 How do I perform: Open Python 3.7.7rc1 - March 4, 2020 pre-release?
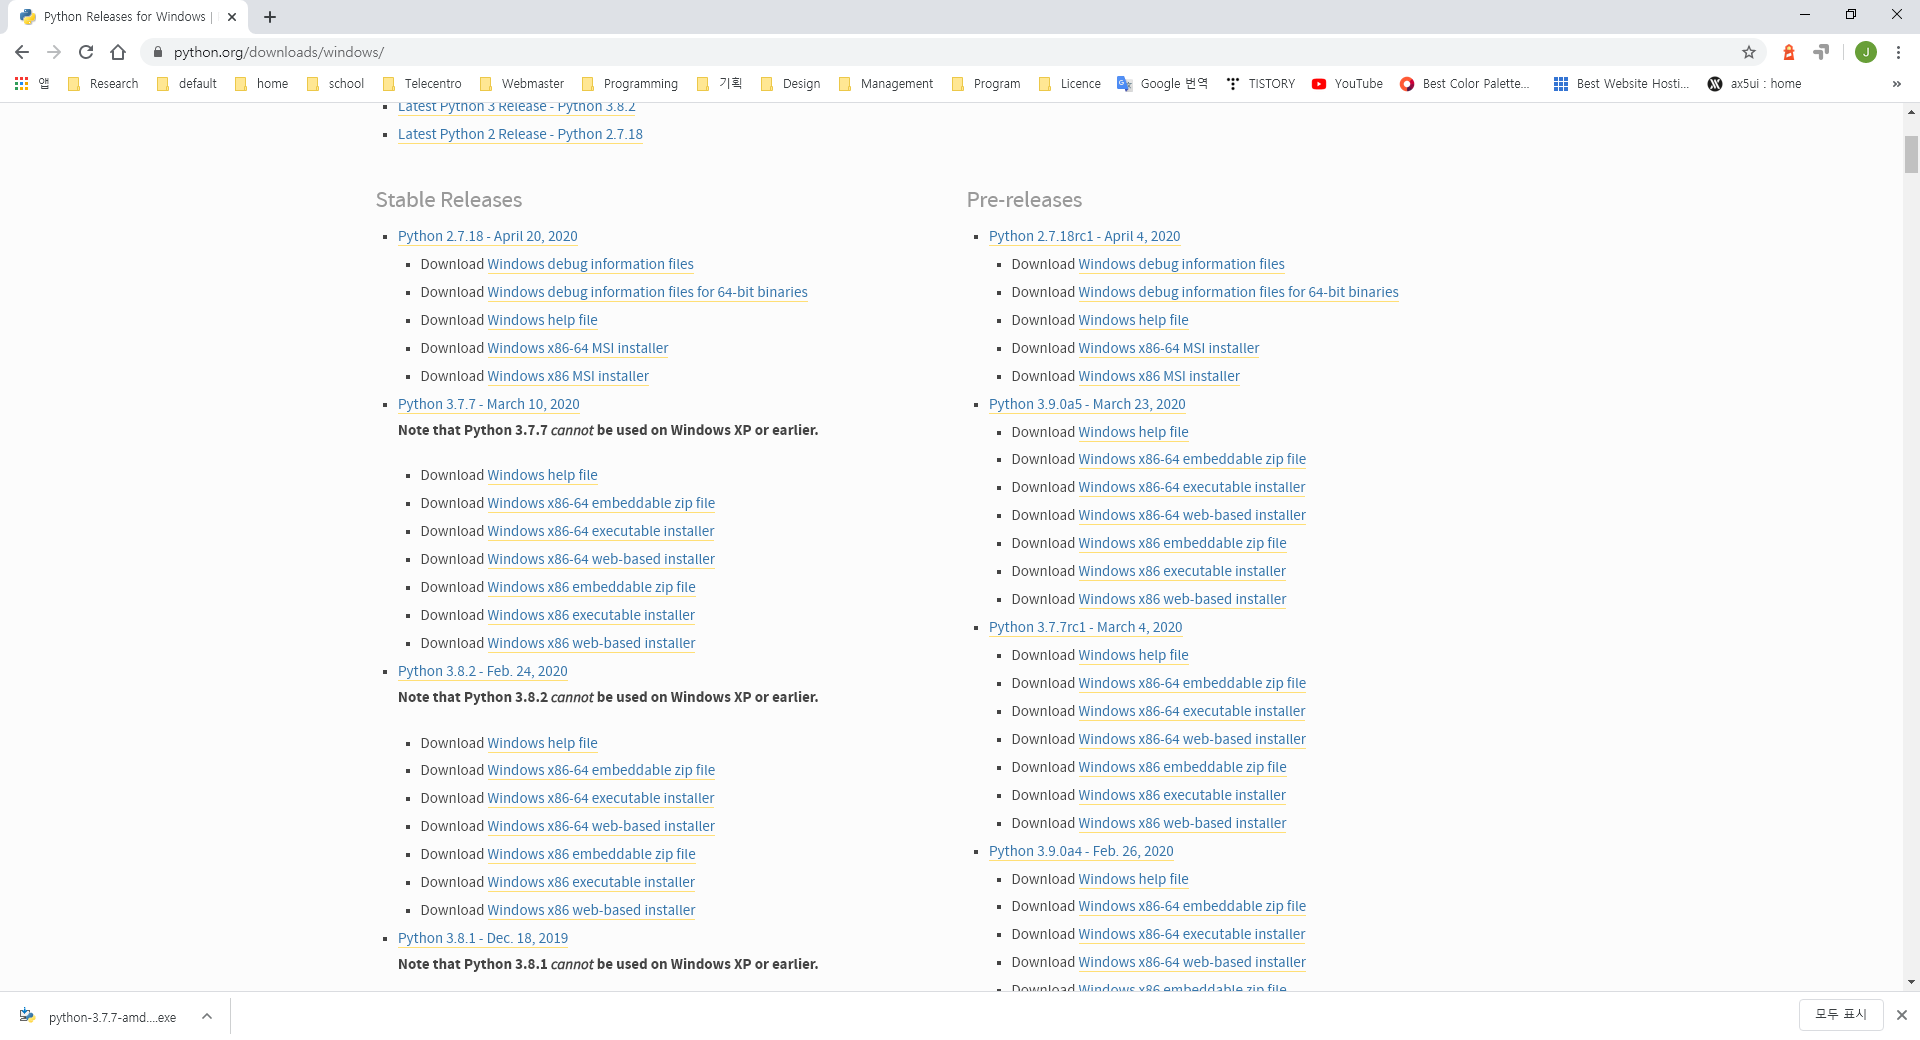1086,627
